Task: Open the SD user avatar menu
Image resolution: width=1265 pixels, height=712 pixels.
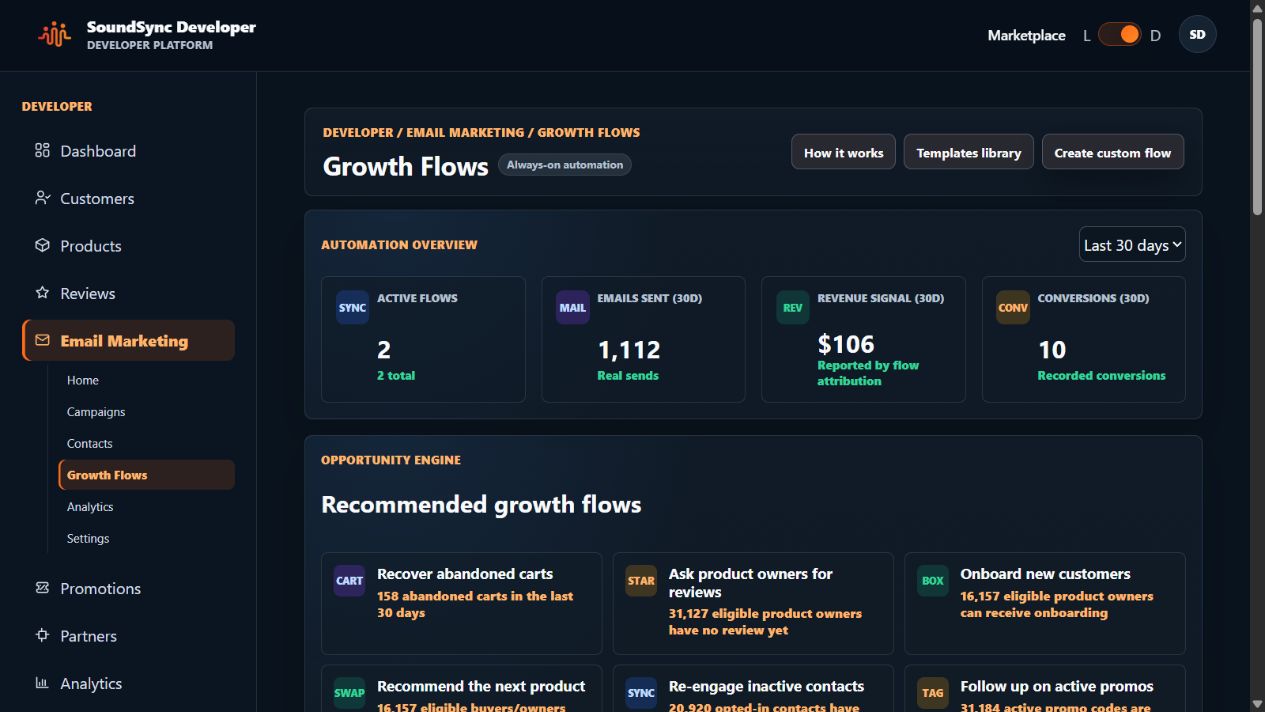Action: point(1198,35)
